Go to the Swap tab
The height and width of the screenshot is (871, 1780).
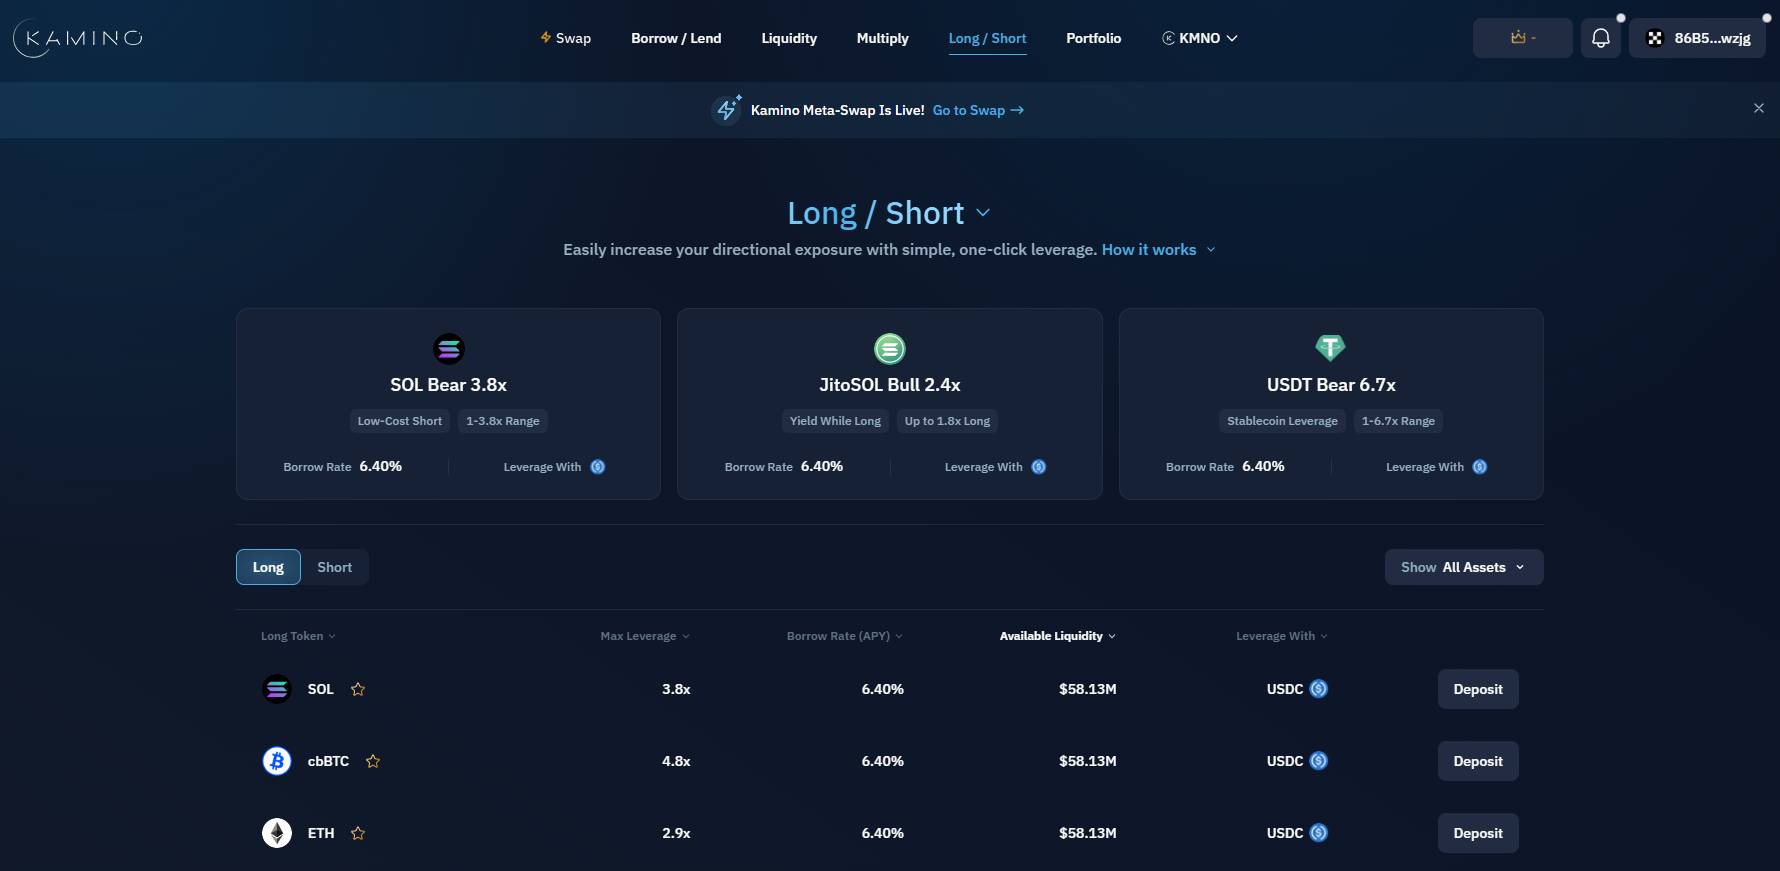(566, 38)
